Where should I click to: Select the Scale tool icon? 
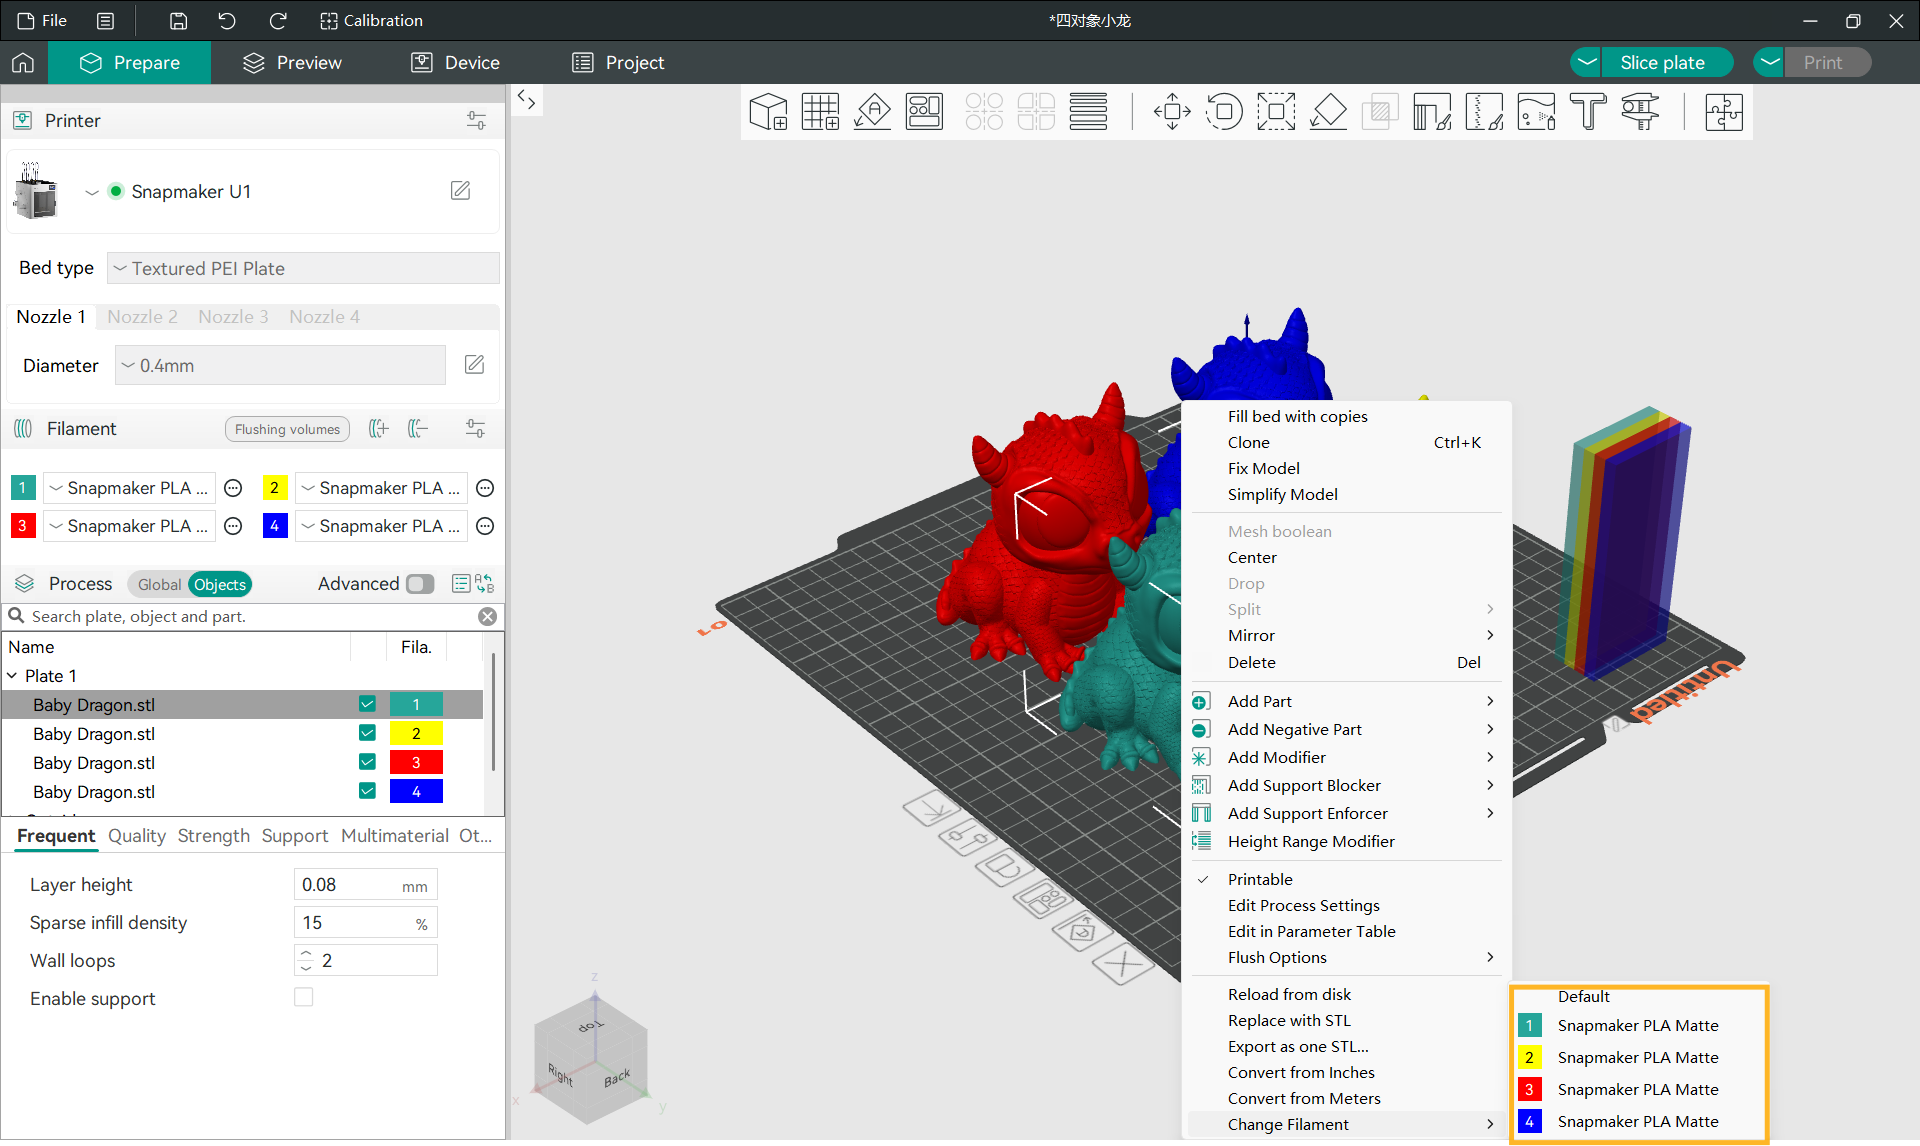point(1276,112)
